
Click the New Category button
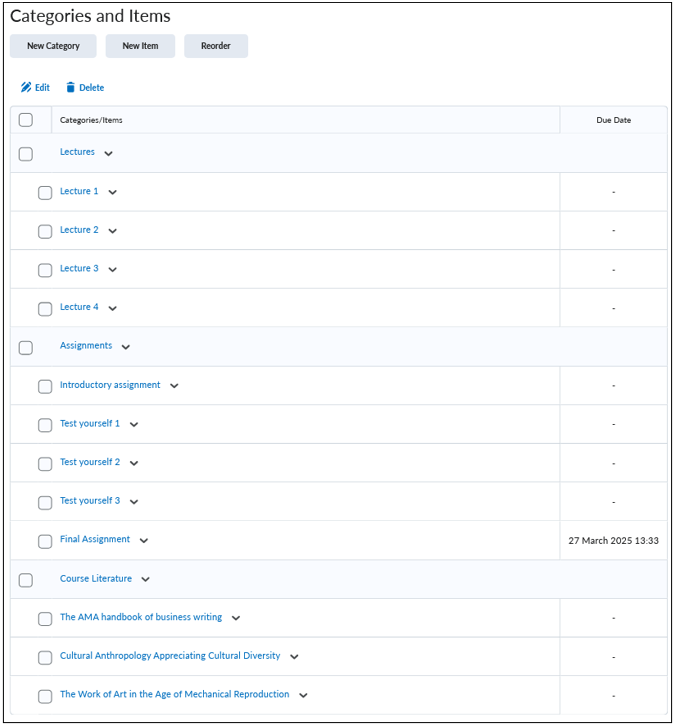point(53,46)
